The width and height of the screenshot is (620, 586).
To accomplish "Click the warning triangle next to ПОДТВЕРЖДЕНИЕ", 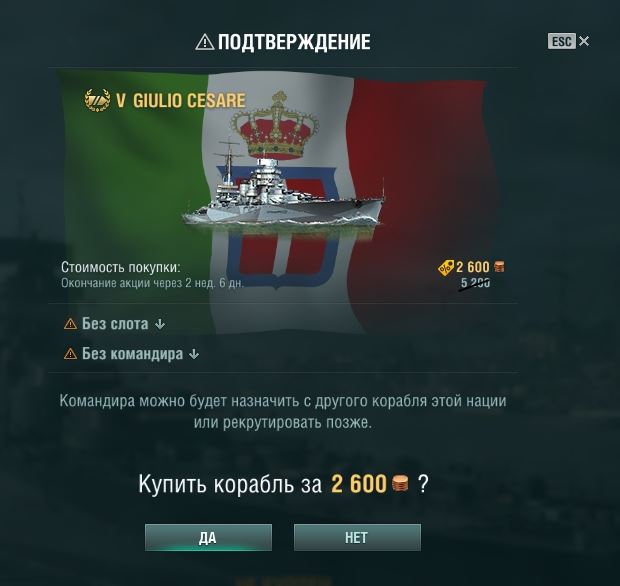I will coord(205,42).
